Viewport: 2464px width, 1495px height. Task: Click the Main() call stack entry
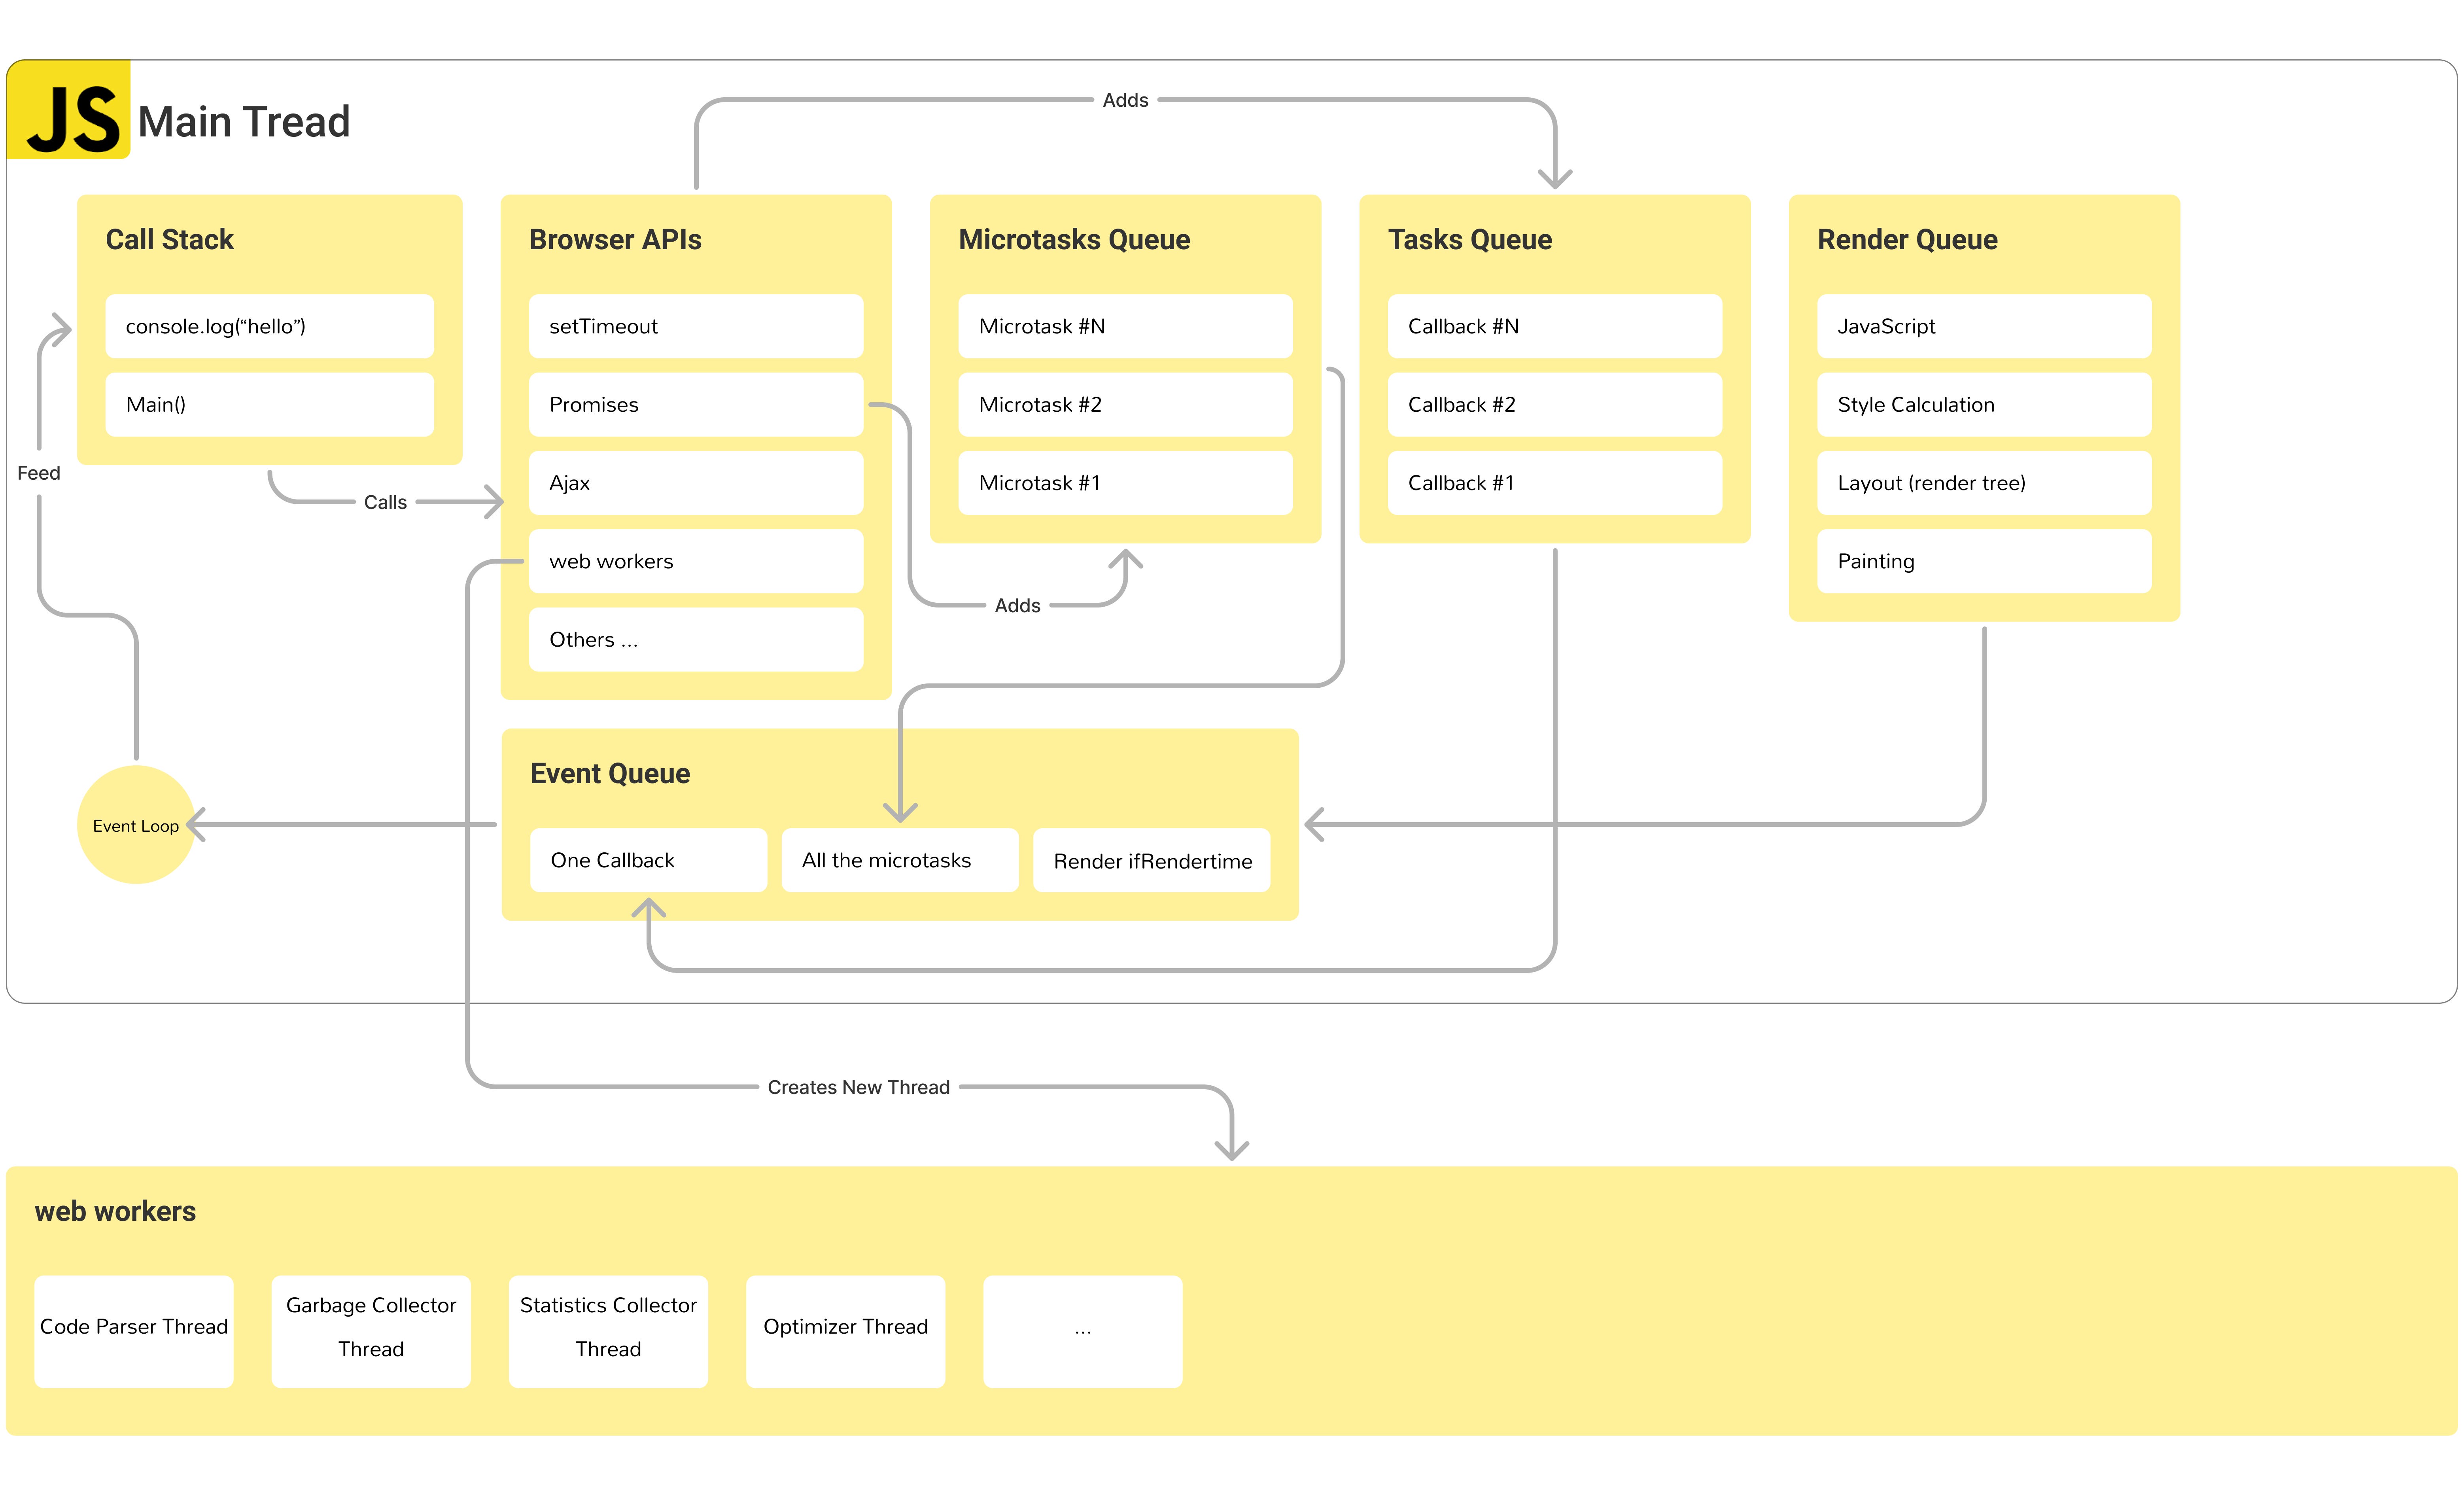click(x=269, y=404)
